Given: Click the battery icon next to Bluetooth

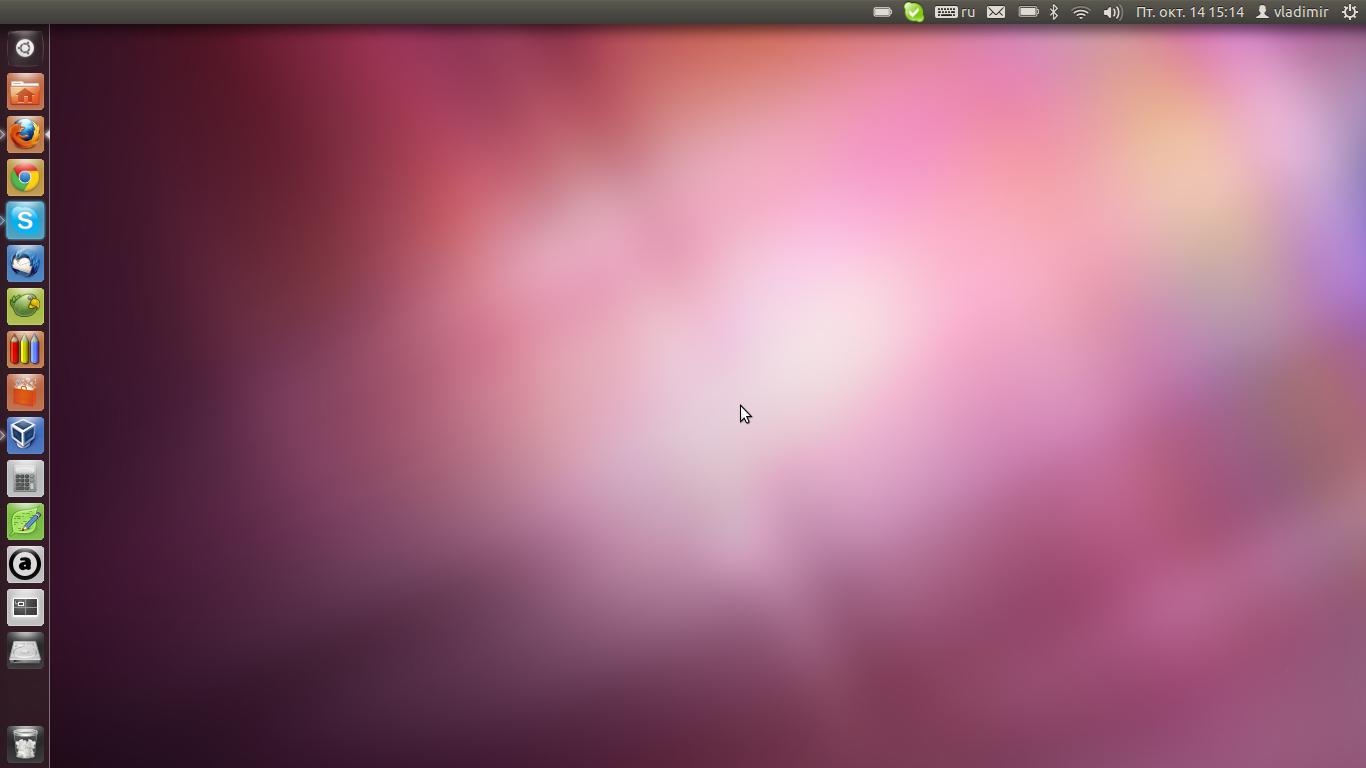Looking at the screenshot, I should click(1028, 12).
